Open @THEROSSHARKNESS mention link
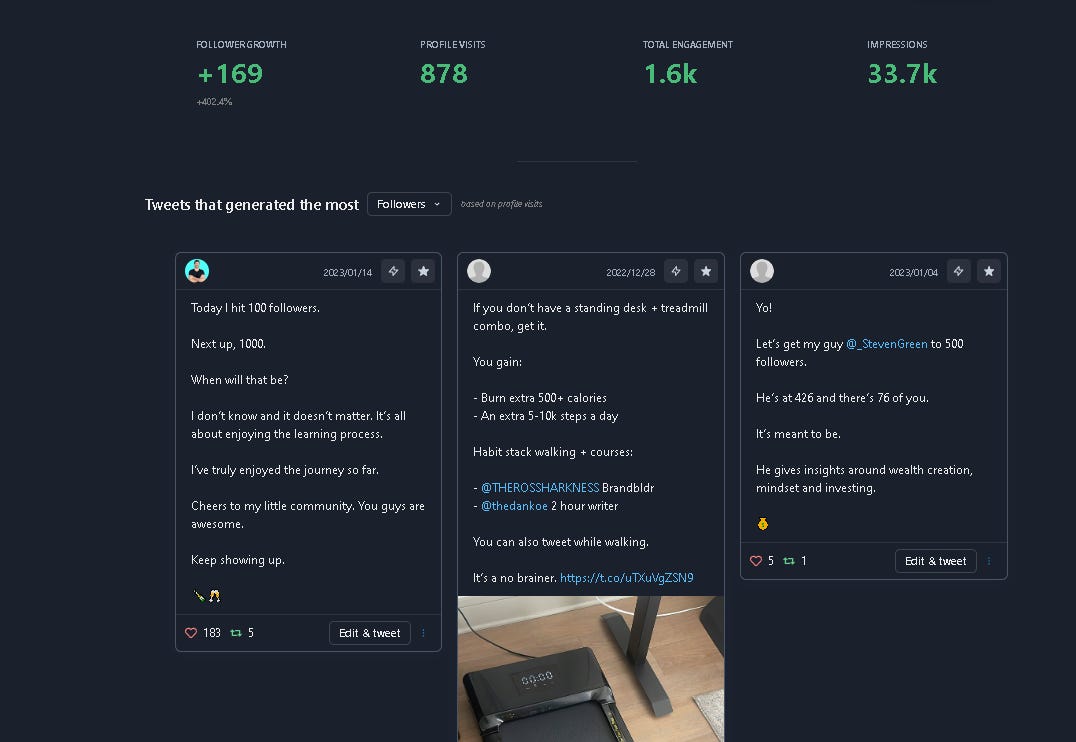Screen dimensions: 1076x742 coord(540,488)
